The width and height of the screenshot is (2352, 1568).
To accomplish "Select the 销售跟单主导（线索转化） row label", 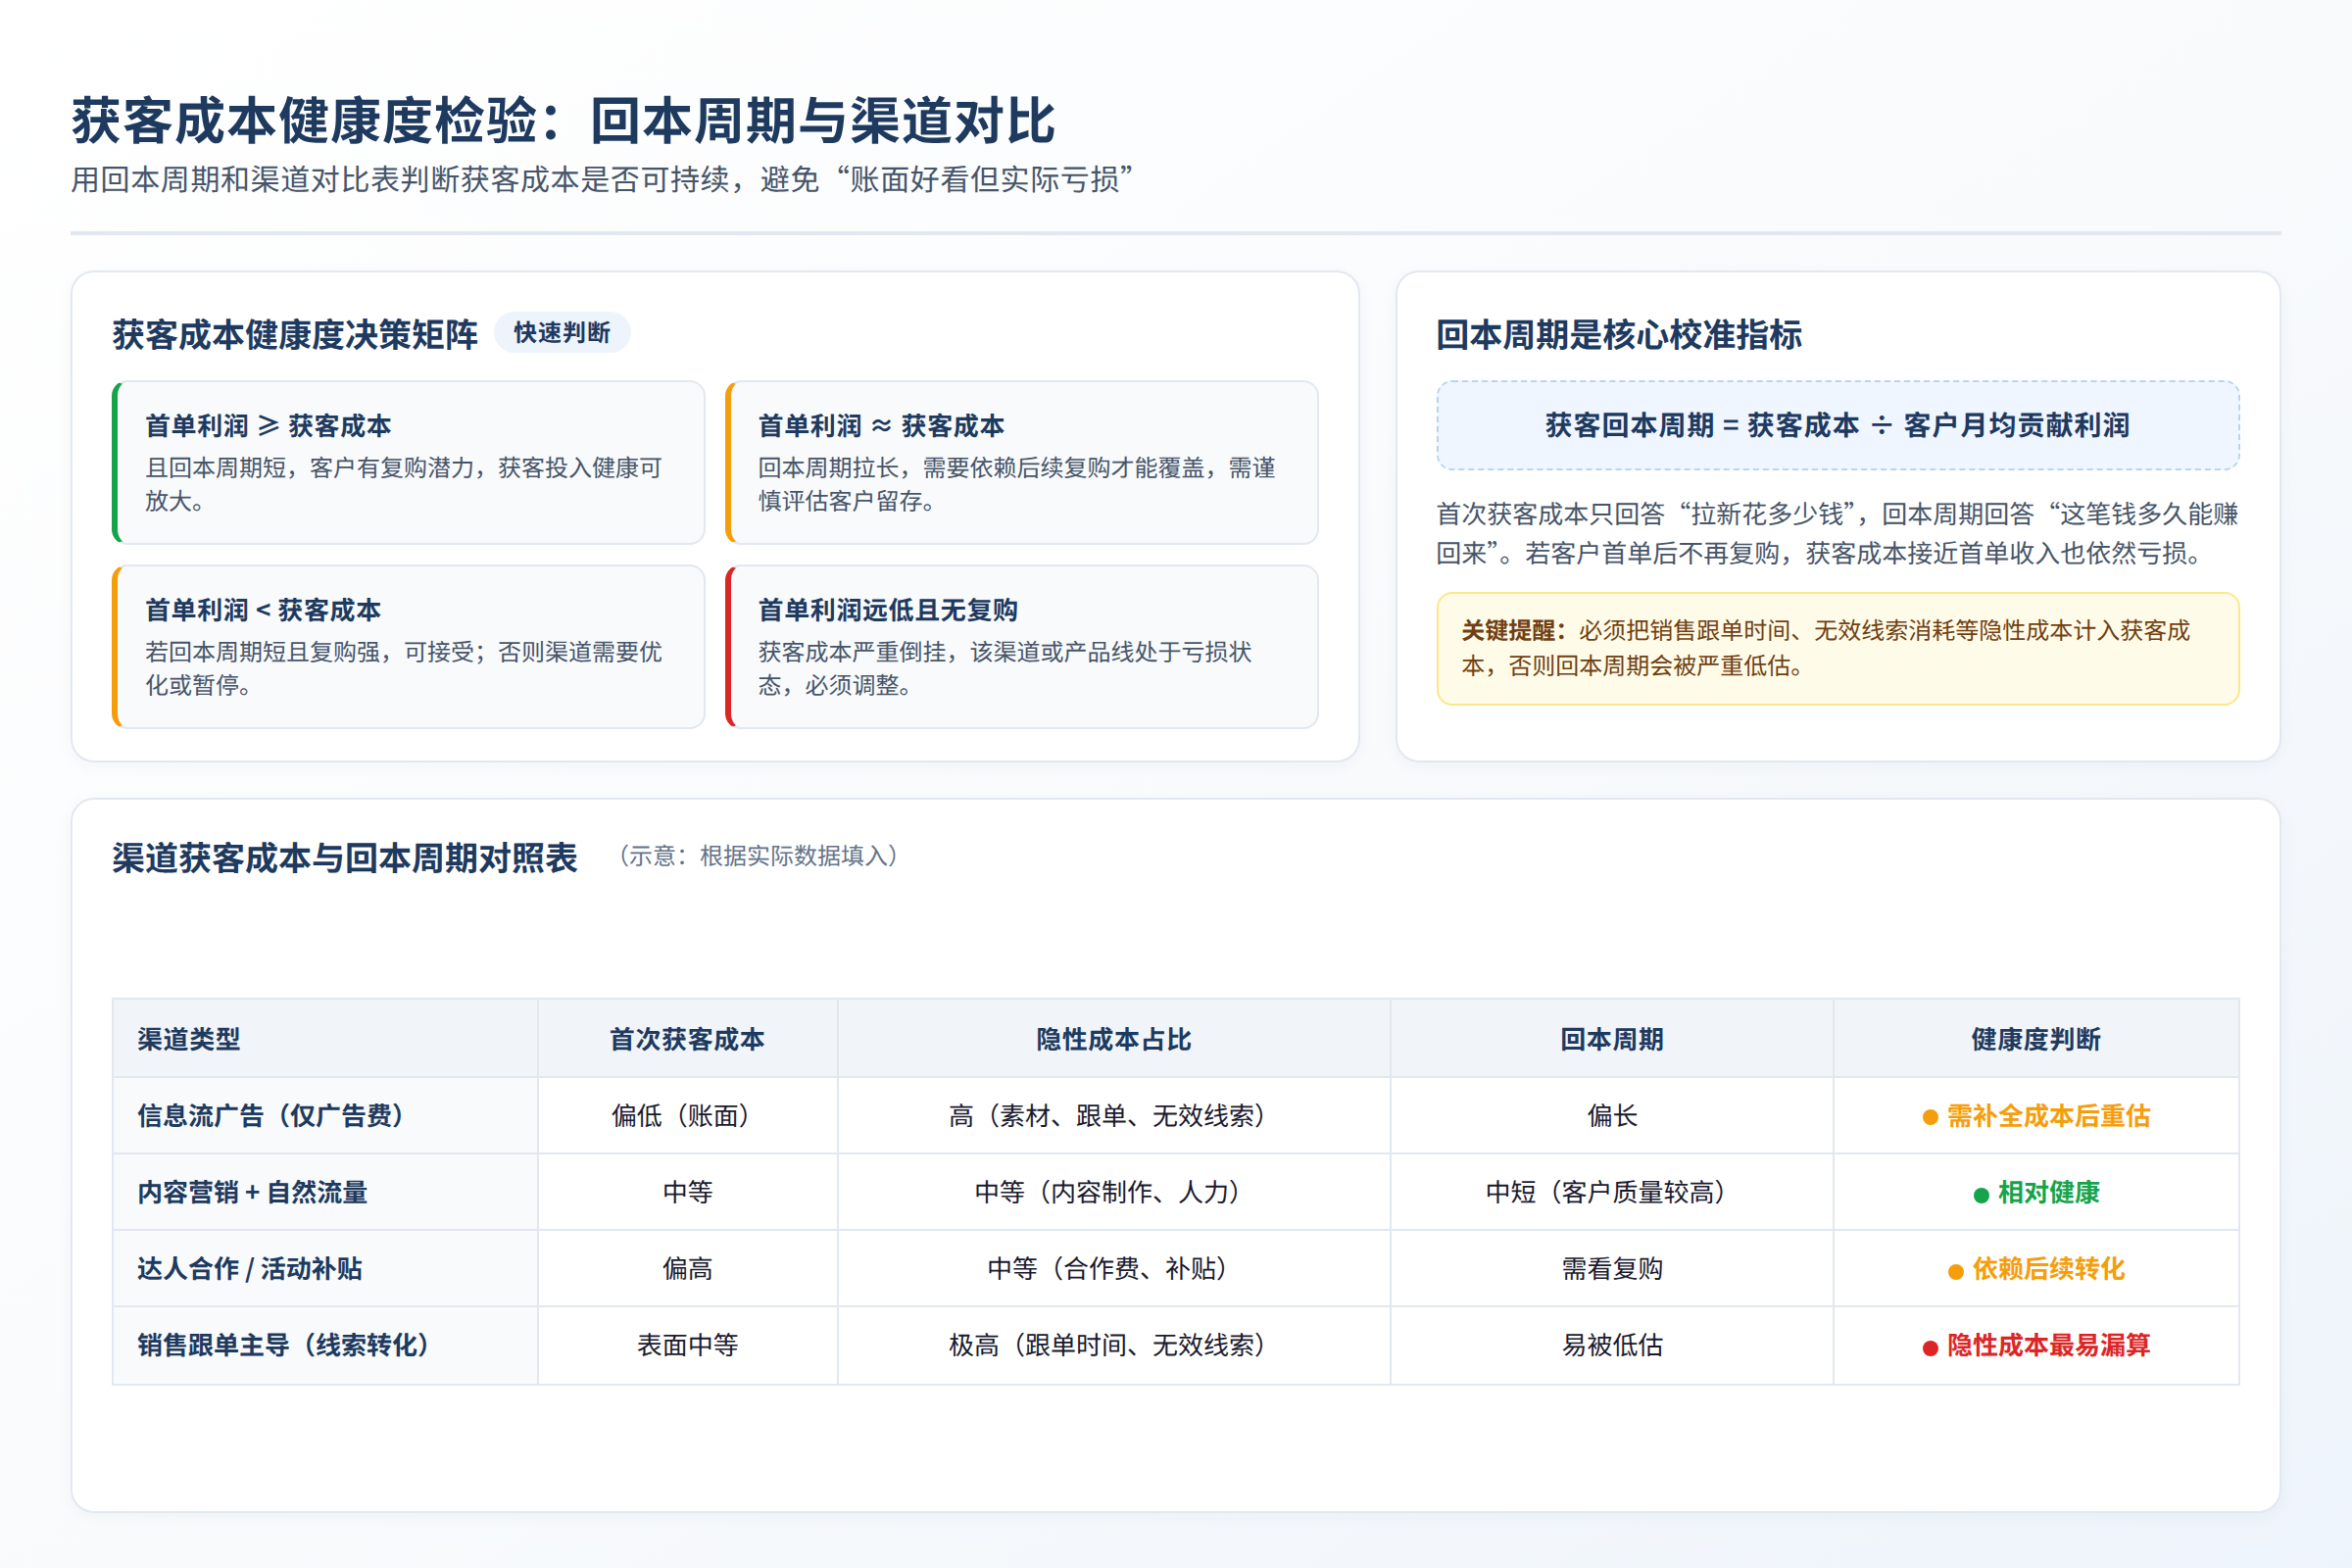I will (283, 1345).
